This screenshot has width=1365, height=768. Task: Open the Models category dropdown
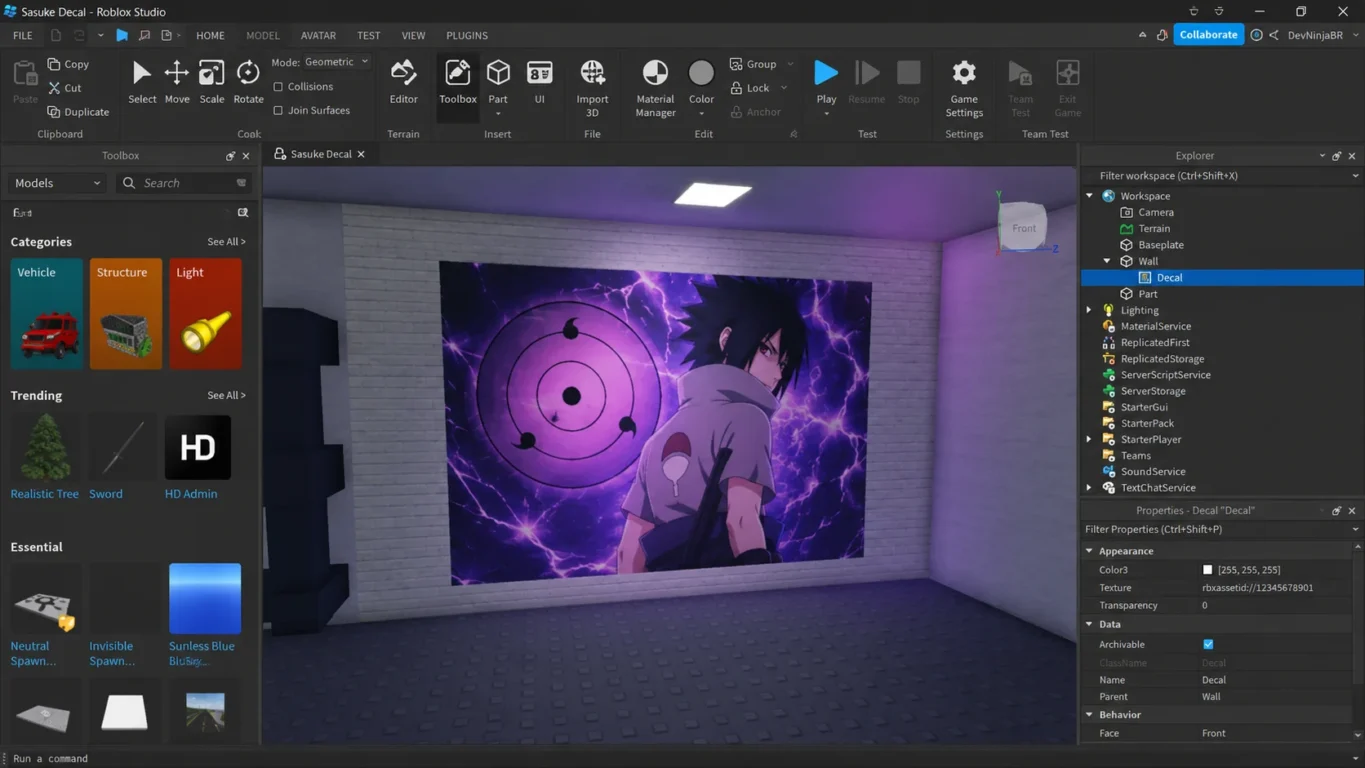coord(58,183)
